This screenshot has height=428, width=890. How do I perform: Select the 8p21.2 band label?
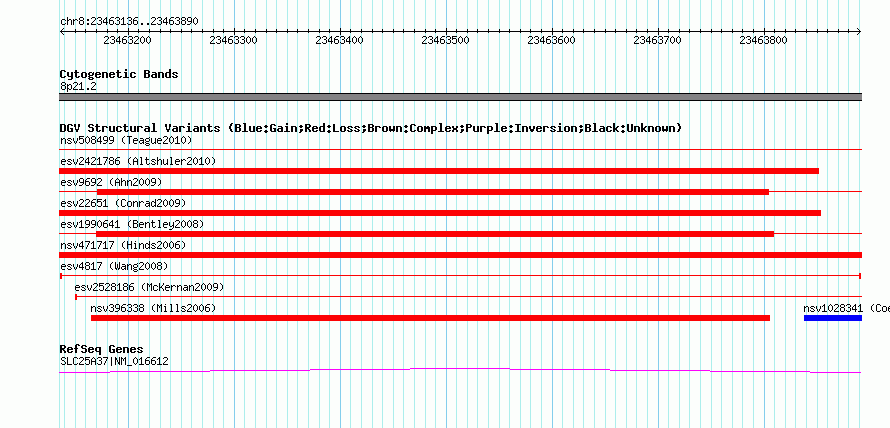[x=77, y=87]
